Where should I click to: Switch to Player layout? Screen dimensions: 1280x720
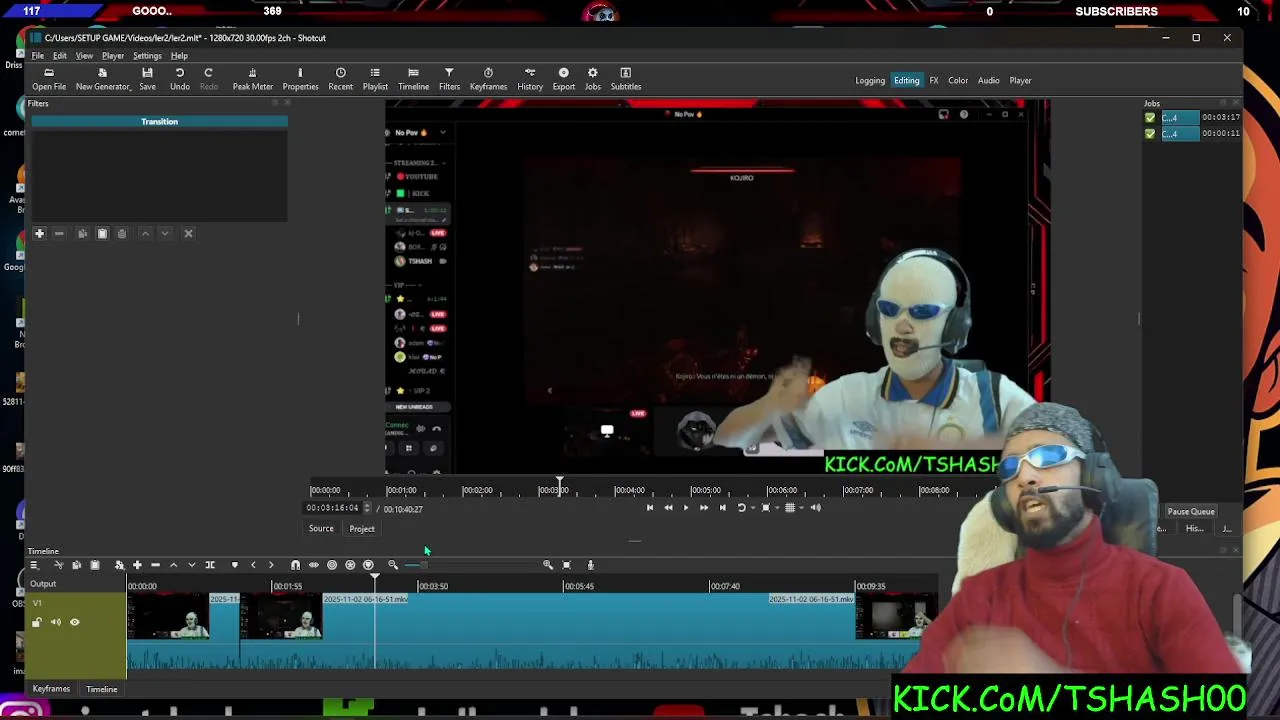point(1020,80)
